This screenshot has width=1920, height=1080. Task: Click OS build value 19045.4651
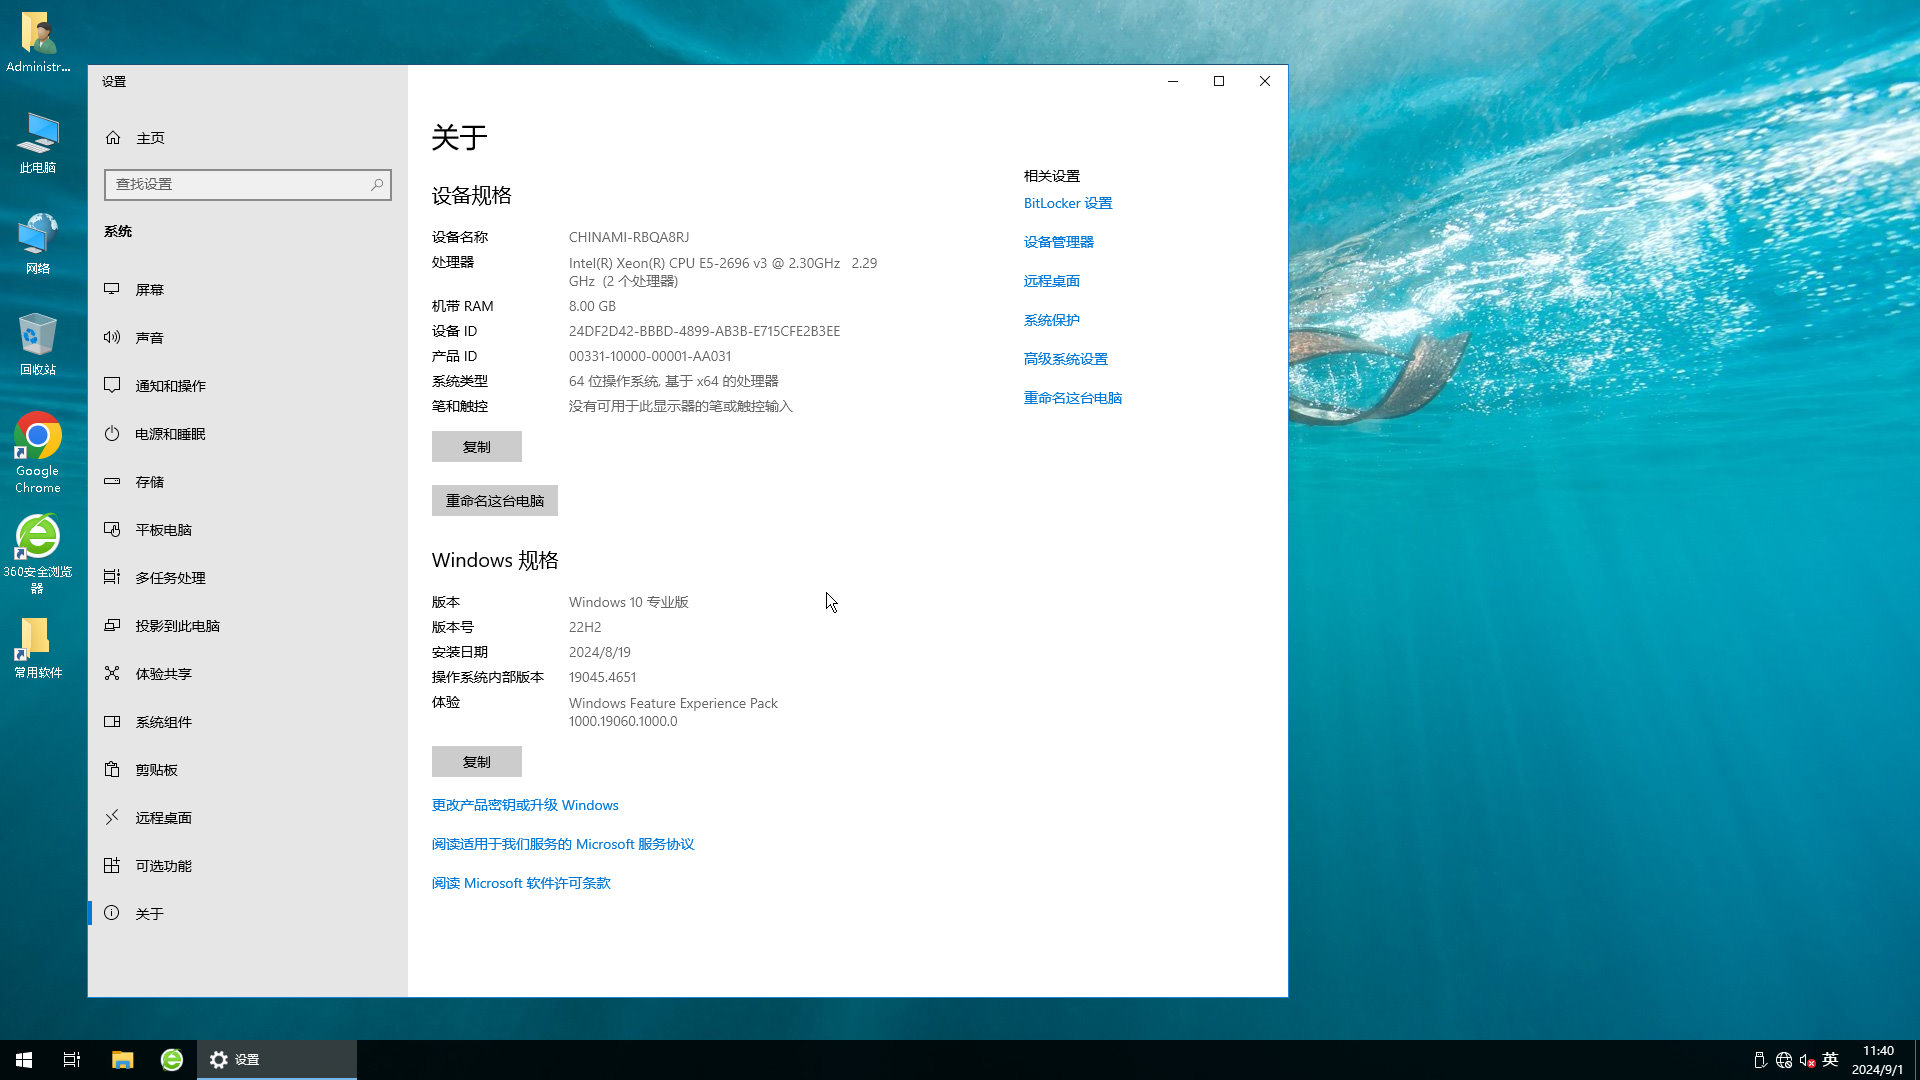602,677
